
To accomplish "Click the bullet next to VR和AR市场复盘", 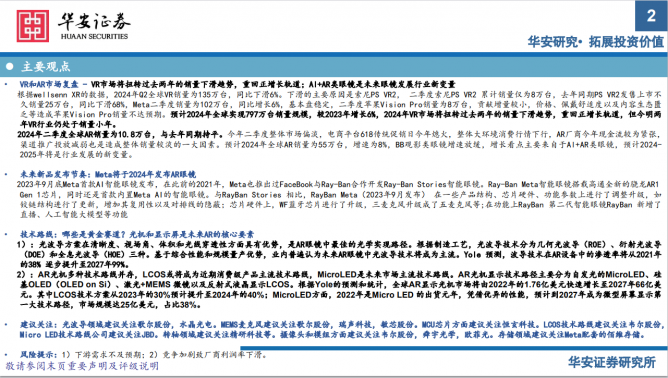I will 6,84.
